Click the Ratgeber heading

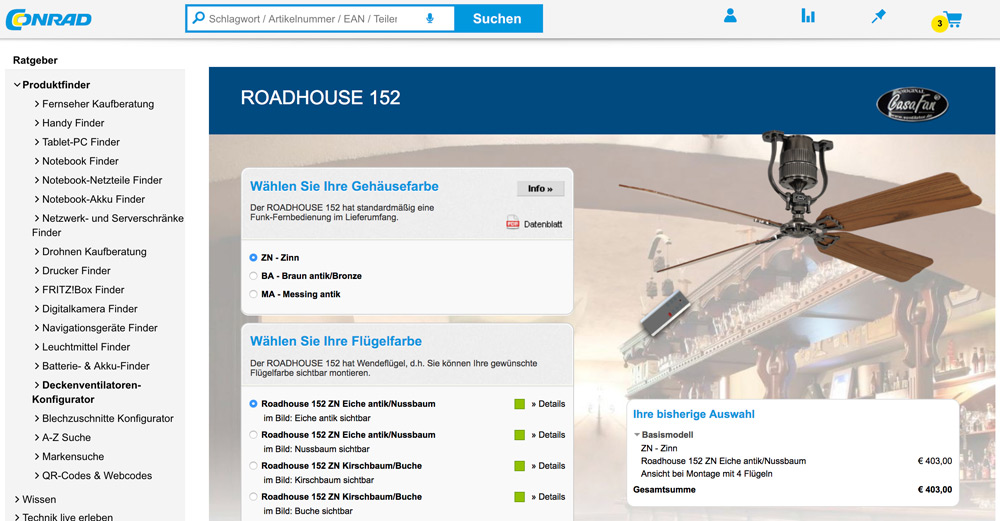tap(35, 61)
